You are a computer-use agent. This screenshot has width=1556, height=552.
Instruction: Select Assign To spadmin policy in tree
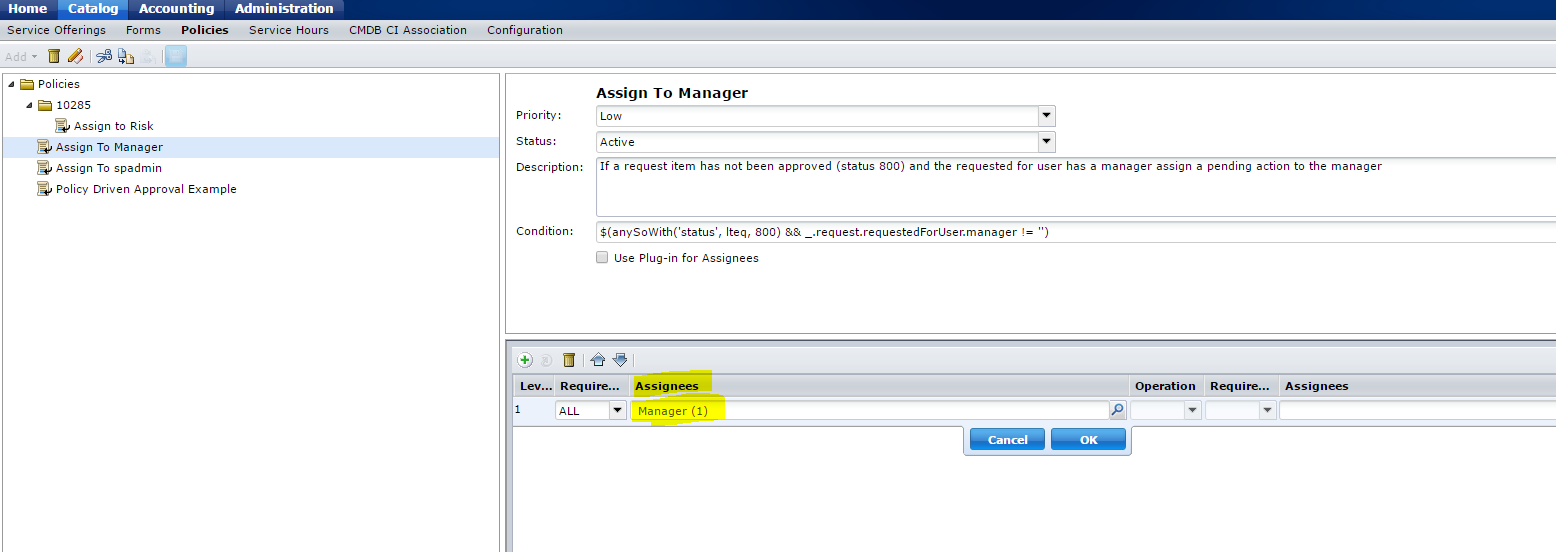click(x=109, y=168)
